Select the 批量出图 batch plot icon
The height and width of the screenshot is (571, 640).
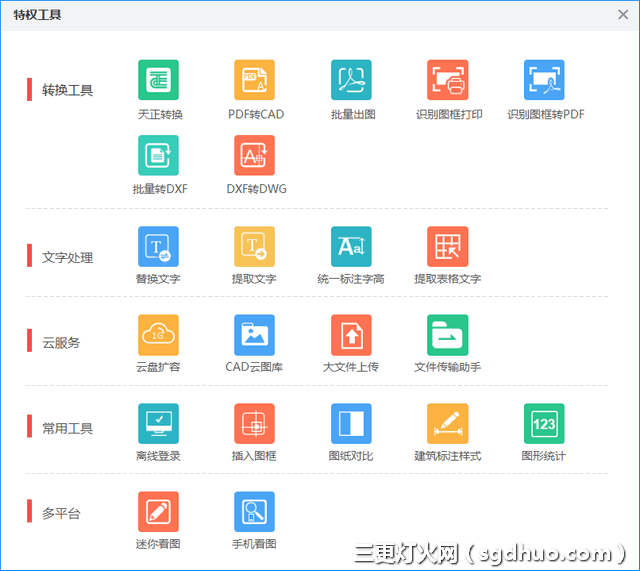coord(351,80)
